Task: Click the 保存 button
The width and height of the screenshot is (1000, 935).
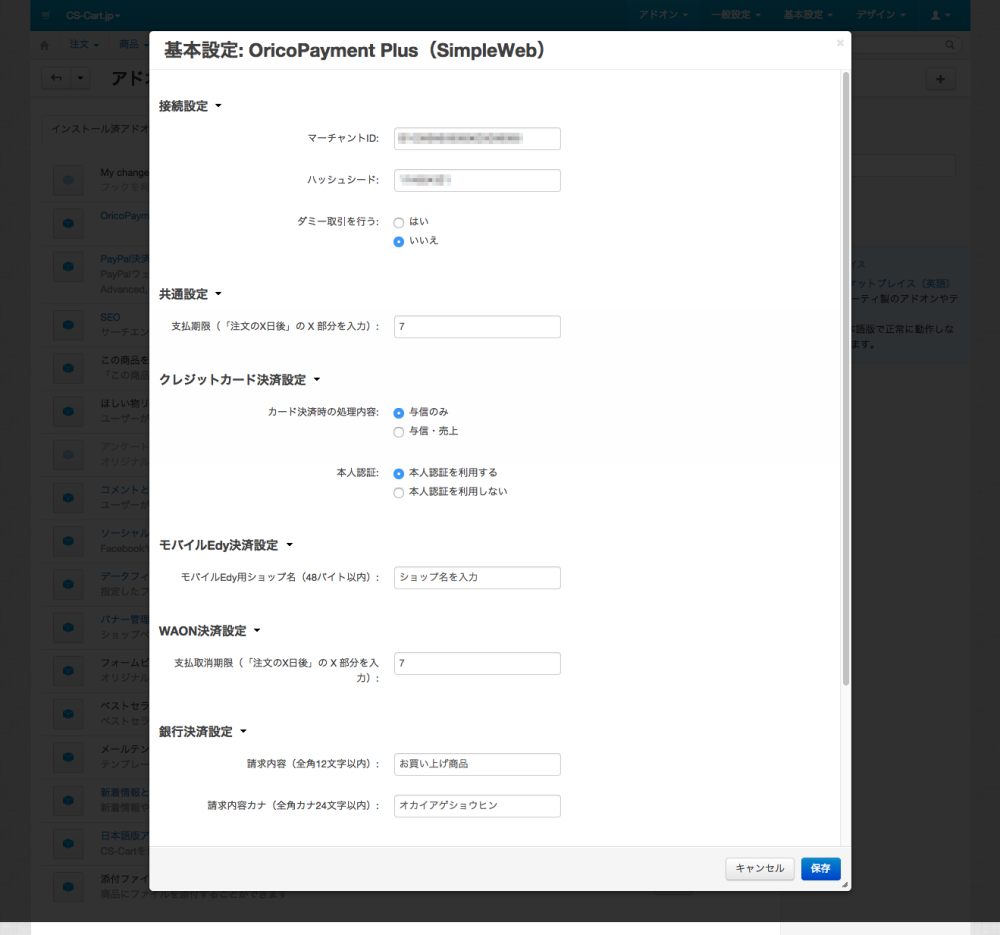Action: tap(820, 869)
